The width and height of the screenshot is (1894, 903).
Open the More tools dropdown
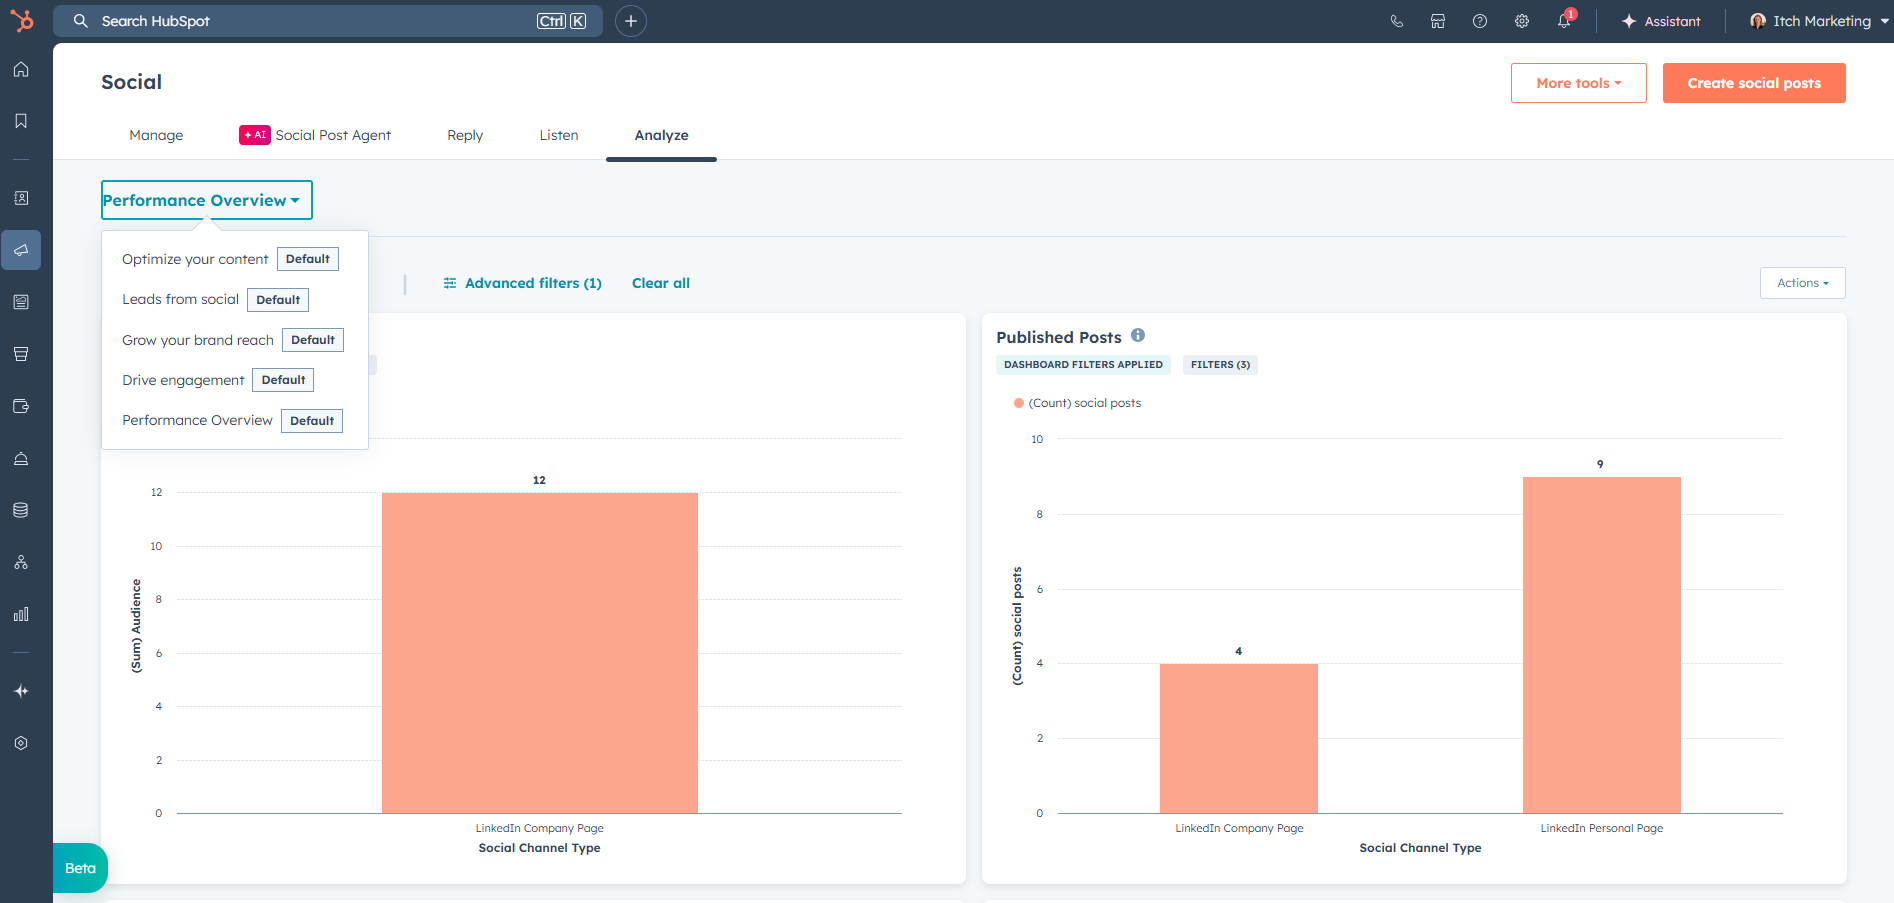click(1578, 83)
